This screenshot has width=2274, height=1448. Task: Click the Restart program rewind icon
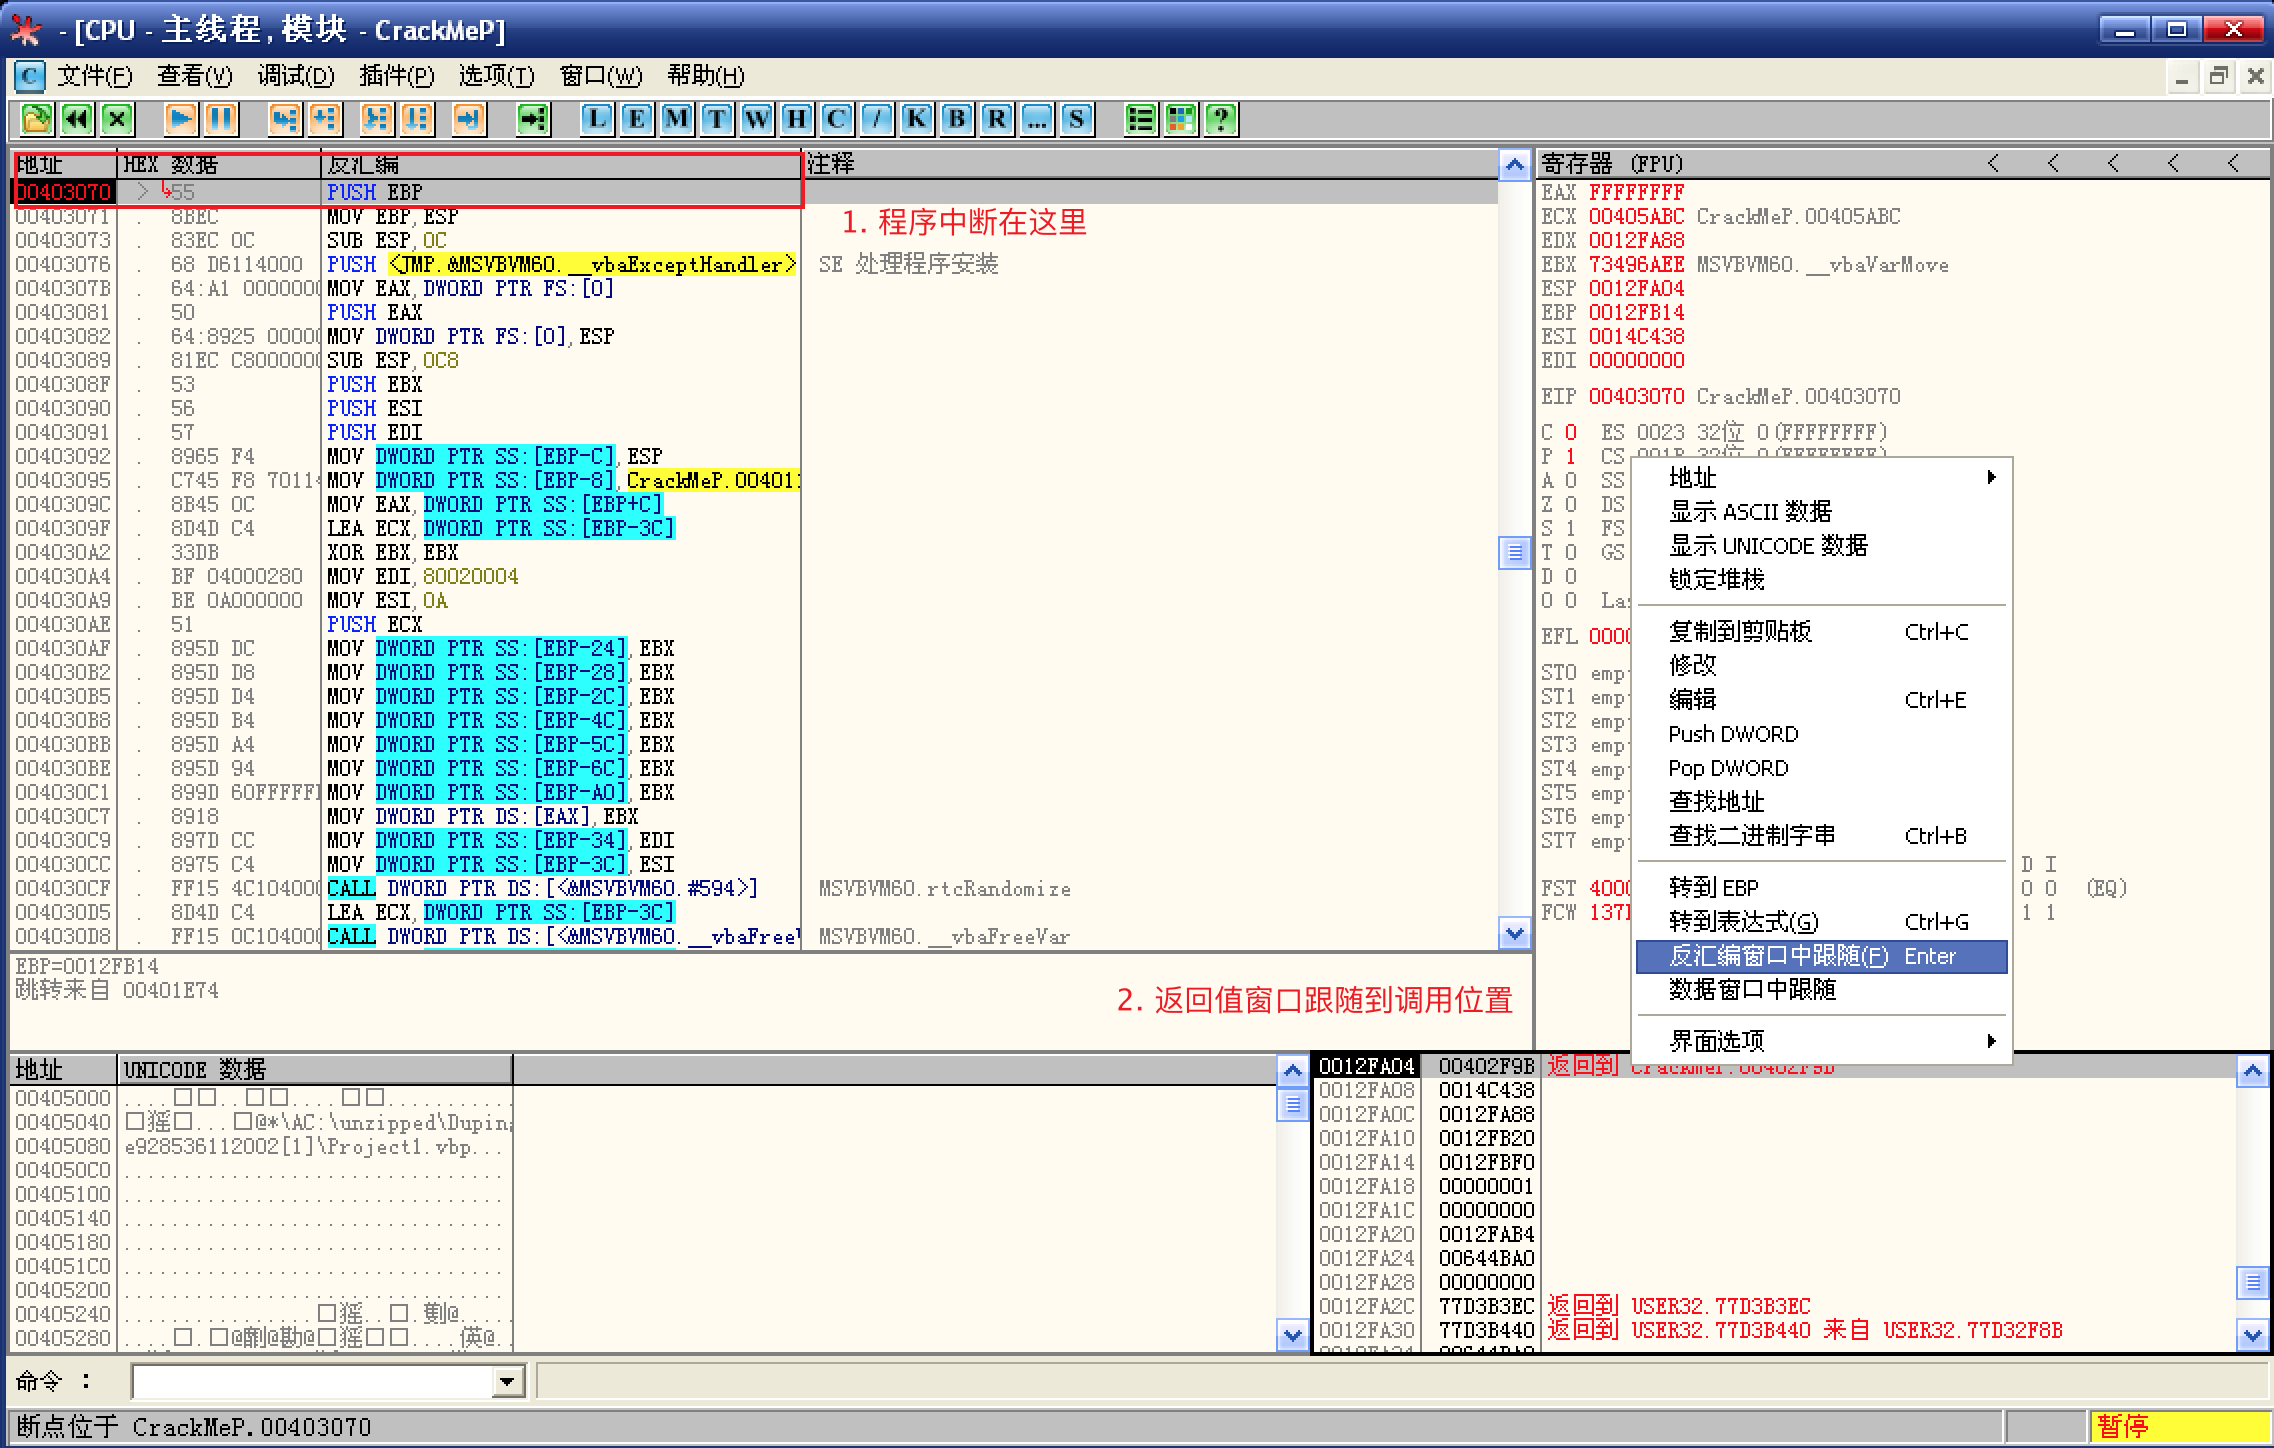coord(77,120)
